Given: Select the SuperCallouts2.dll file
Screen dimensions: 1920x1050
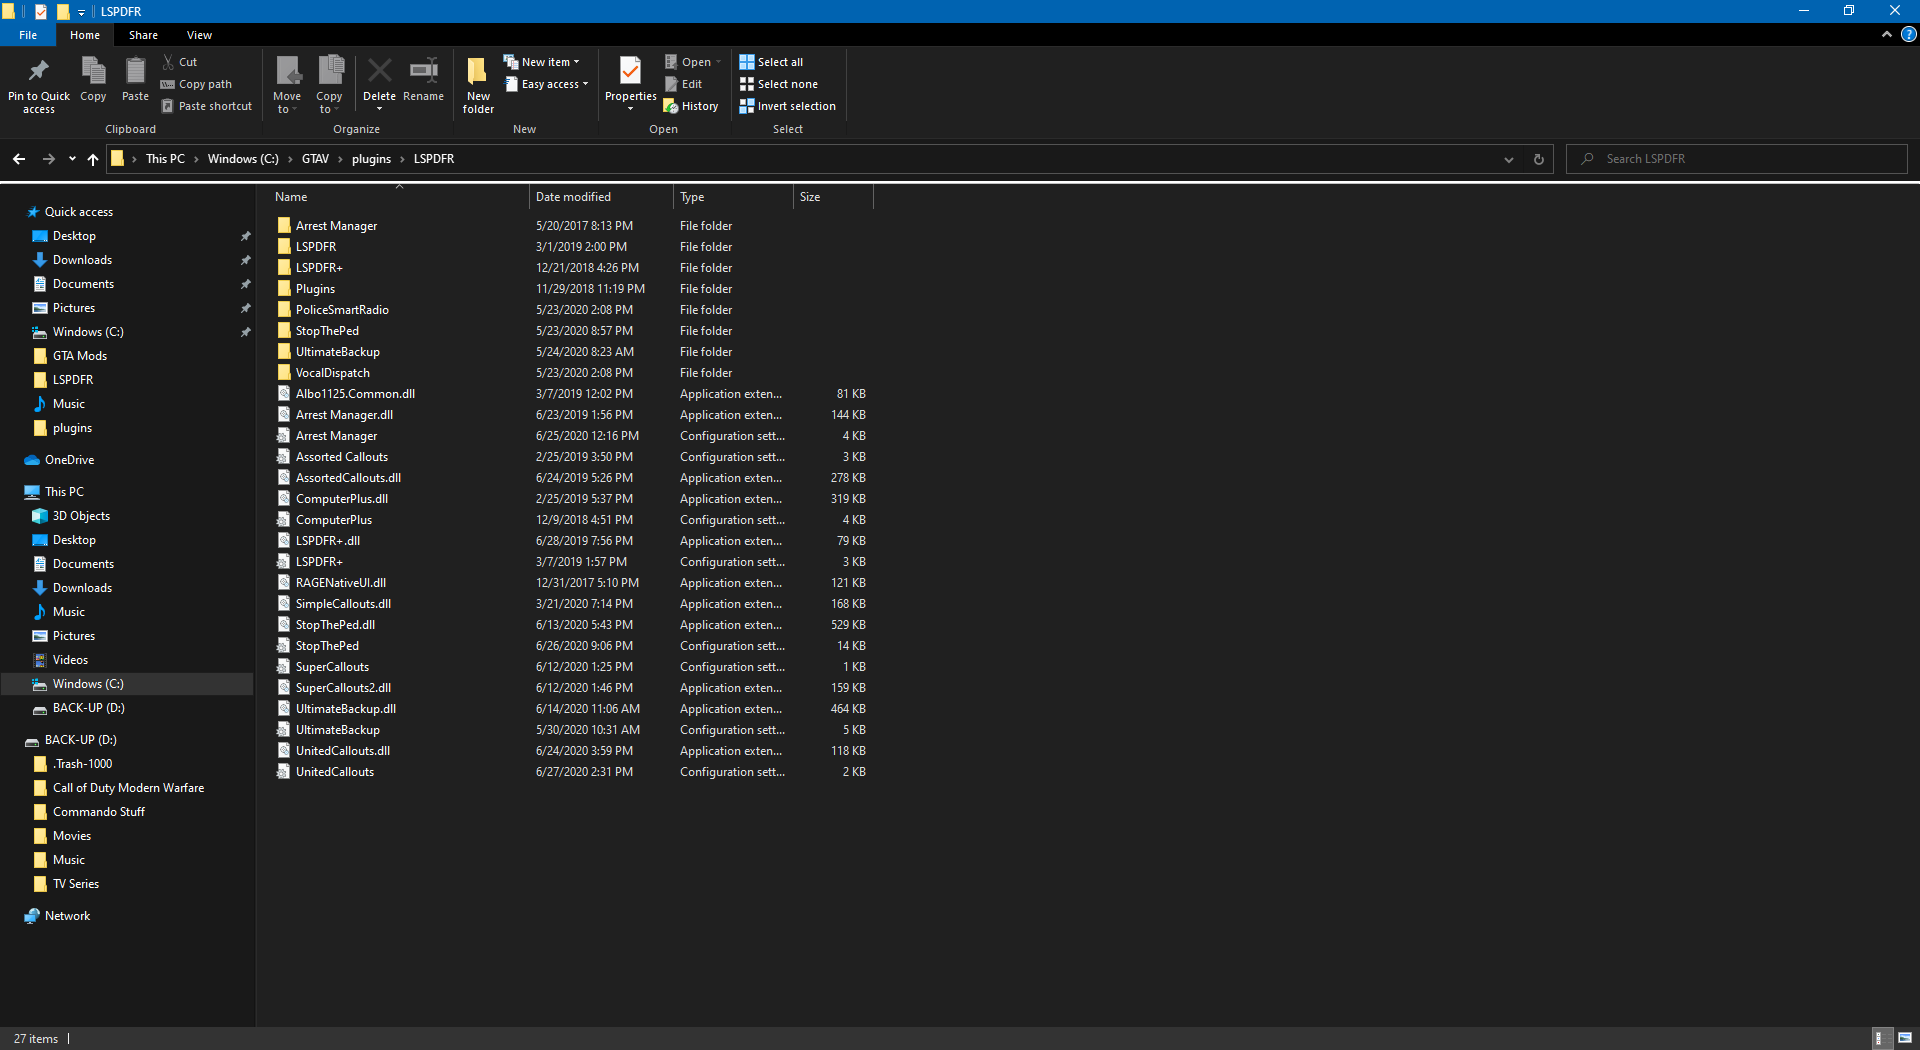Looking at the screenshot, I should coord(343,688).
